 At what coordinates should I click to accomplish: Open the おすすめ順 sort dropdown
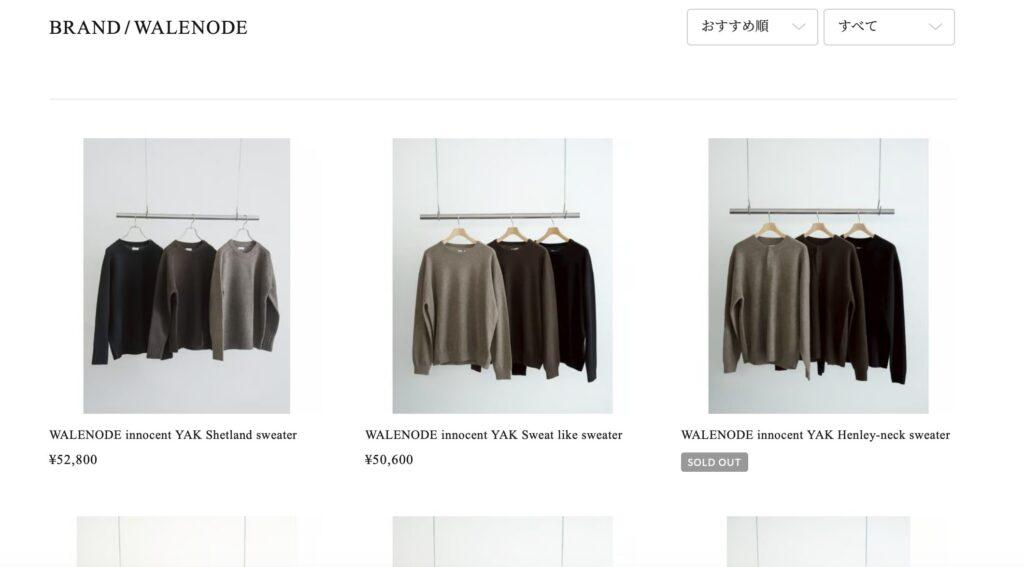[x=752, y=27]
